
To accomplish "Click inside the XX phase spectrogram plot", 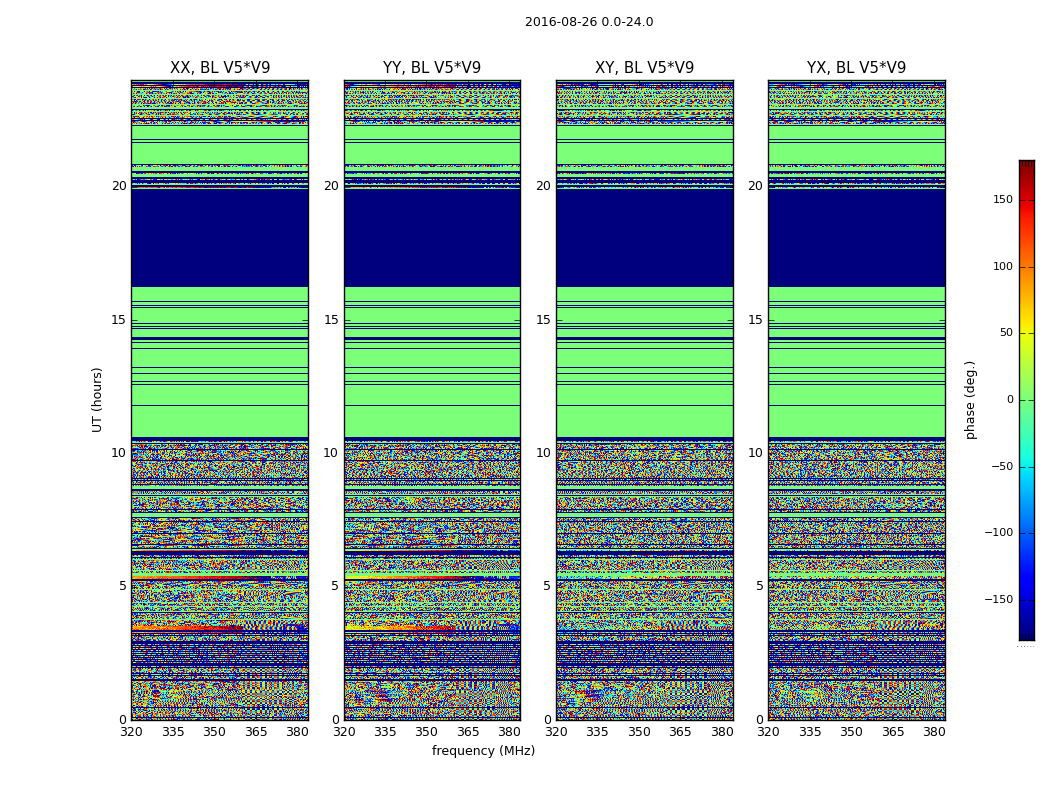I will tap(220, 400).
